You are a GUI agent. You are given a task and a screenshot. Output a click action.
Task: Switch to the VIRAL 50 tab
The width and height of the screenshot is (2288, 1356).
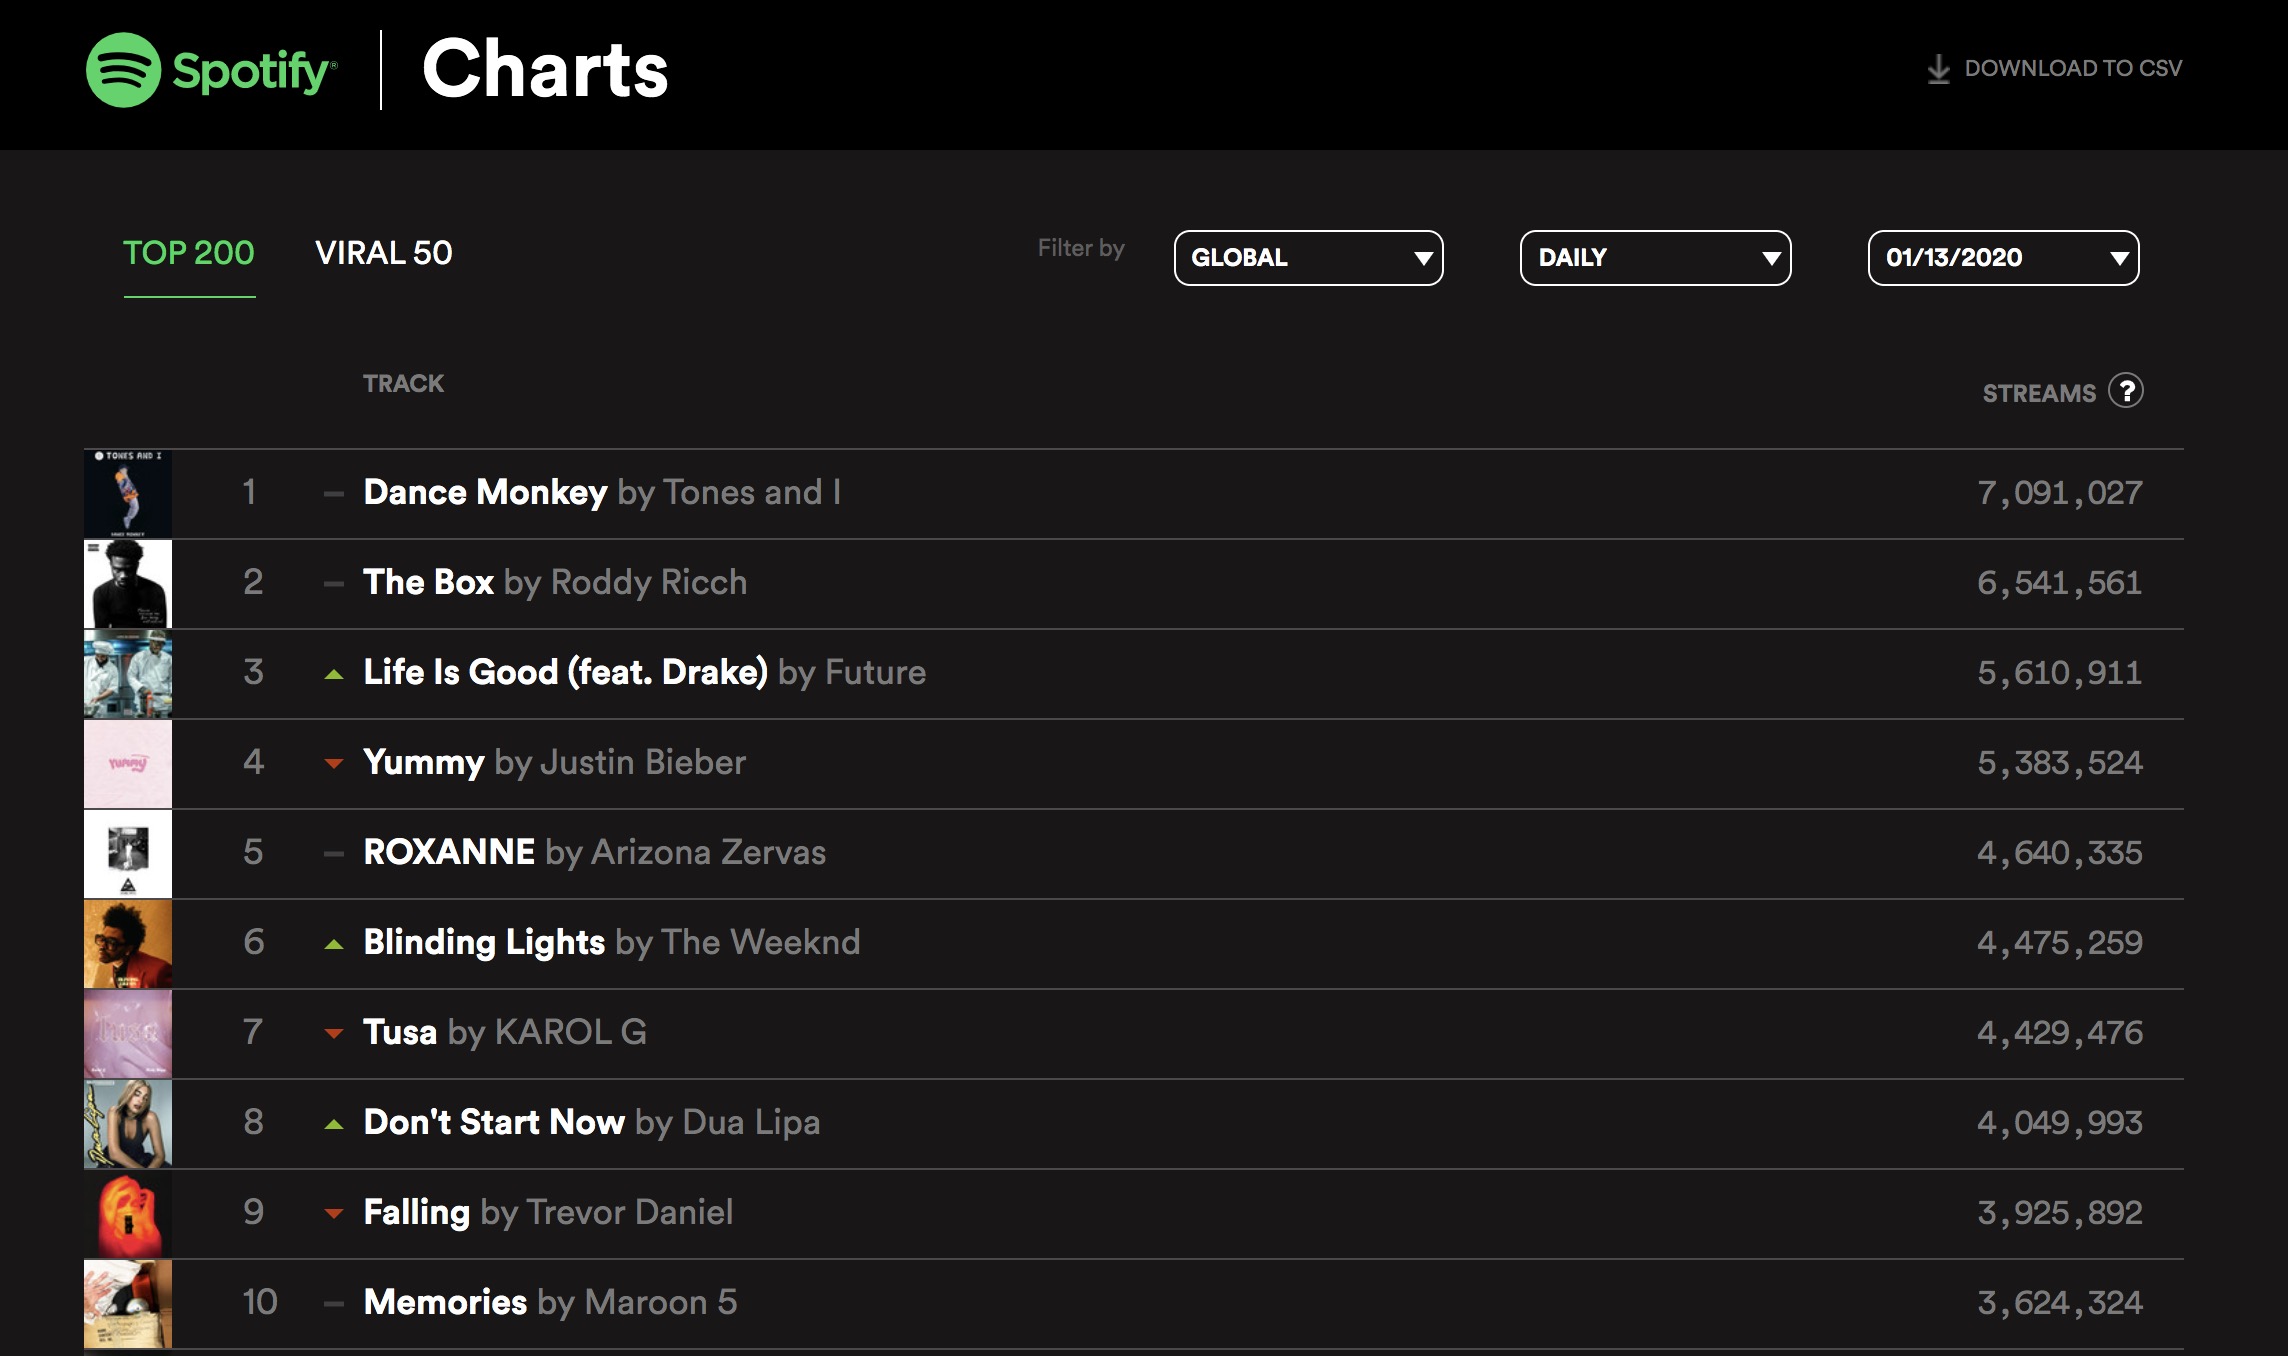coord(384,253)
